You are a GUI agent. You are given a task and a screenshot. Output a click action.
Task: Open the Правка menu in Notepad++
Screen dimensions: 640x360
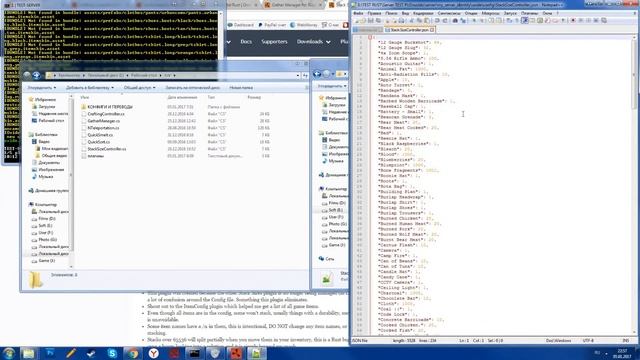click(374, 13)
